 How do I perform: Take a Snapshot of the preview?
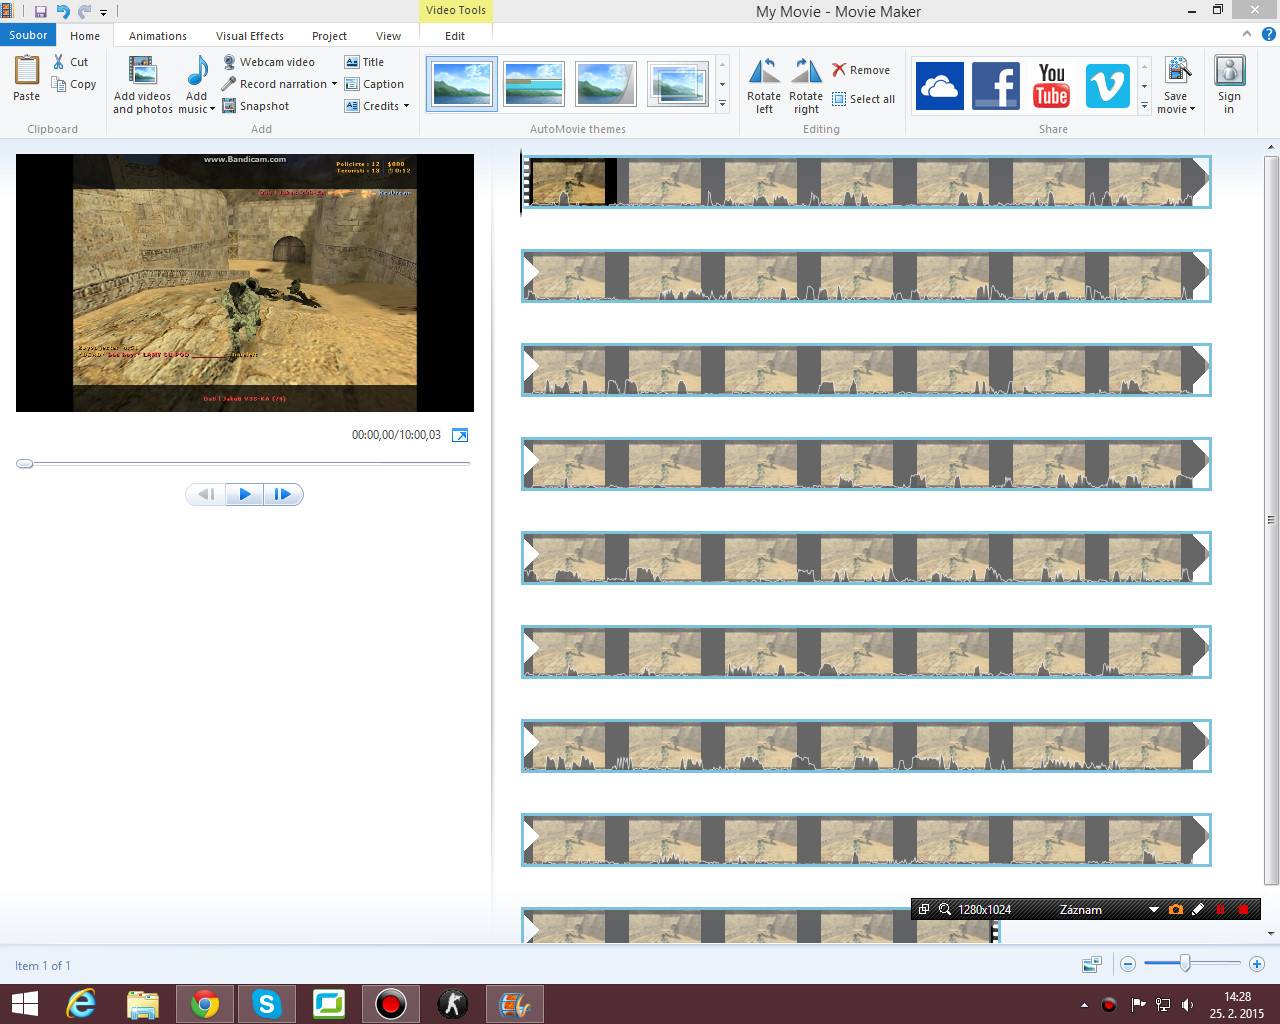(x=255, y=106)
